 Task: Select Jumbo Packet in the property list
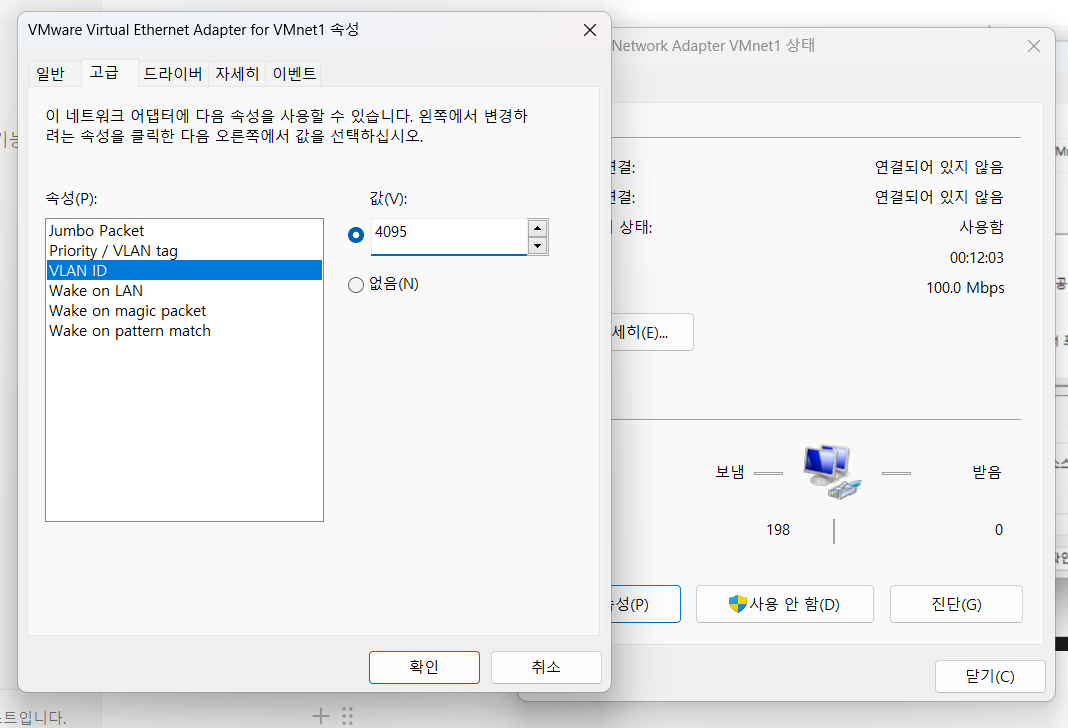click(x=184, y=230)
